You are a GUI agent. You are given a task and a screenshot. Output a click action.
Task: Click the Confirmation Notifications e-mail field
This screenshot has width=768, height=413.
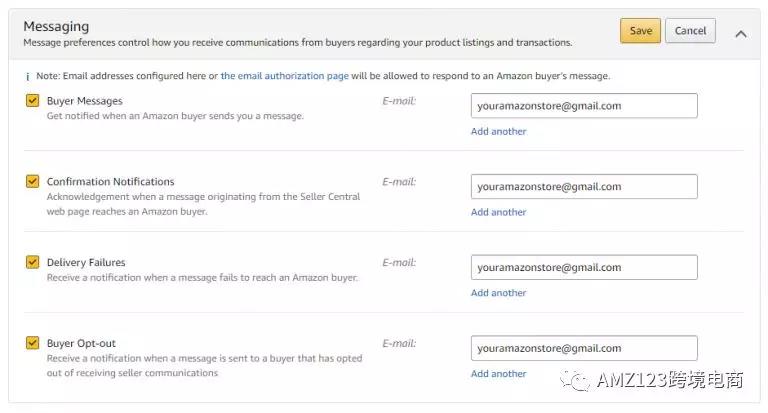584,187
